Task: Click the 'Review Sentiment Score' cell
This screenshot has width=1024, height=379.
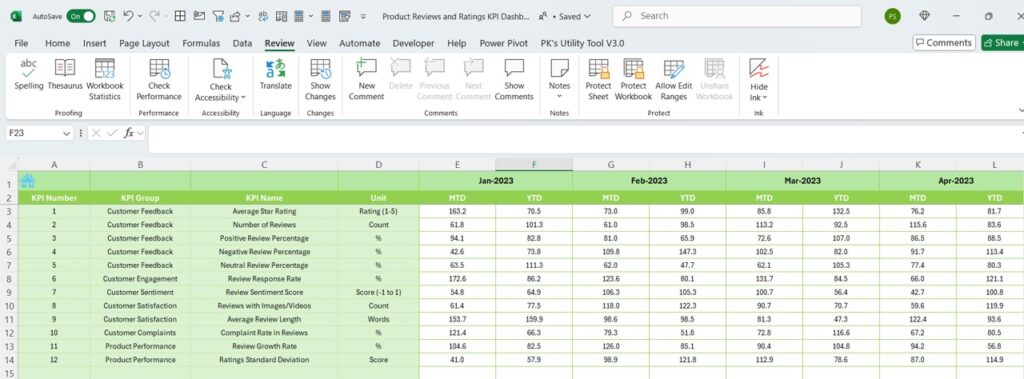Action: point(264,292)
